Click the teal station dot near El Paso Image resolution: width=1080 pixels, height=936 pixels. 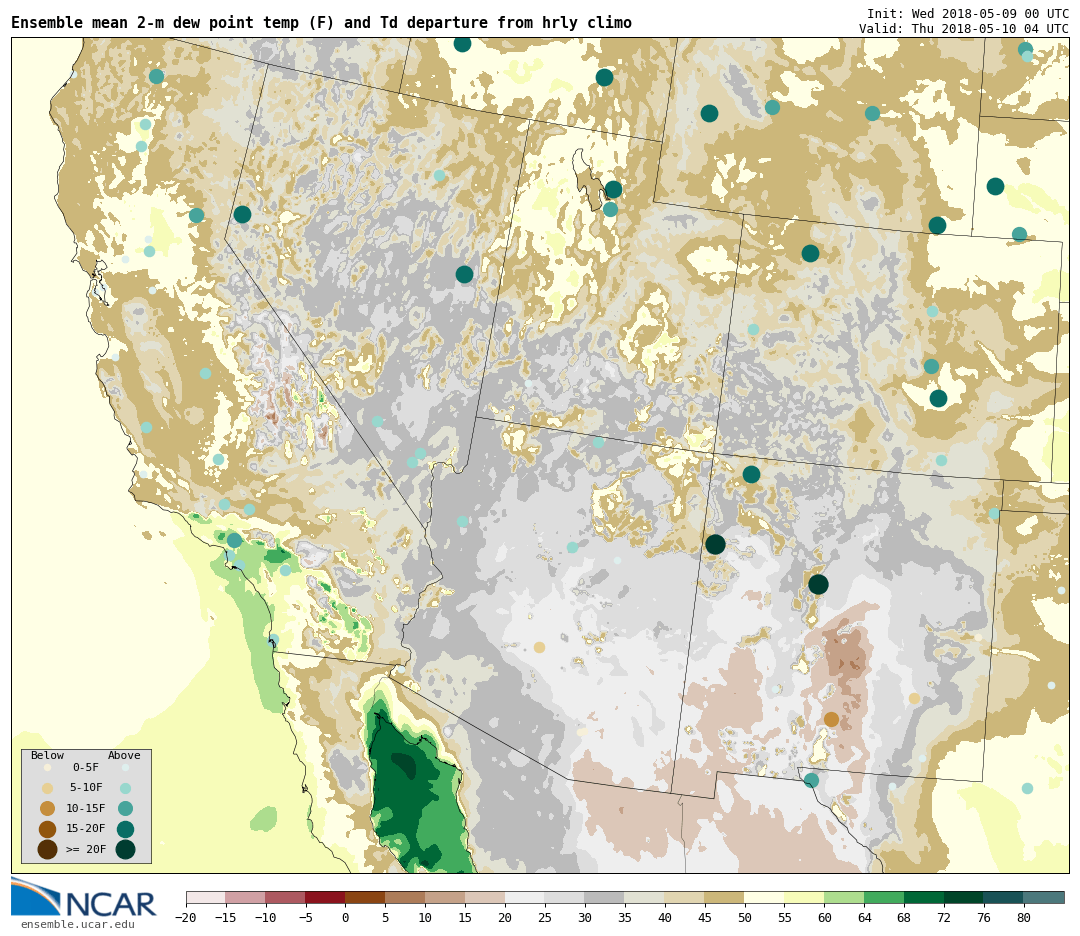click(811, 780)
